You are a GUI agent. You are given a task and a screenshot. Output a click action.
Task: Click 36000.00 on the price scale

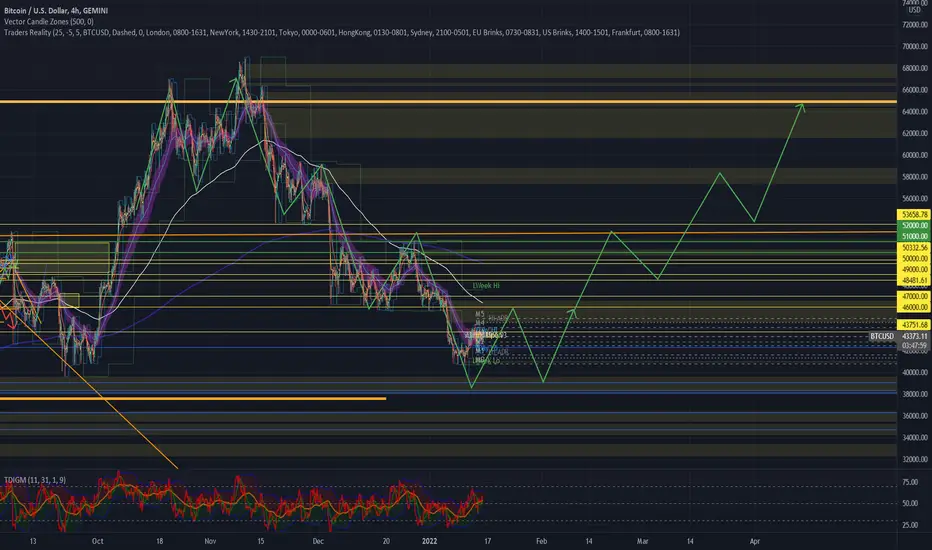(x=915, y=416)
